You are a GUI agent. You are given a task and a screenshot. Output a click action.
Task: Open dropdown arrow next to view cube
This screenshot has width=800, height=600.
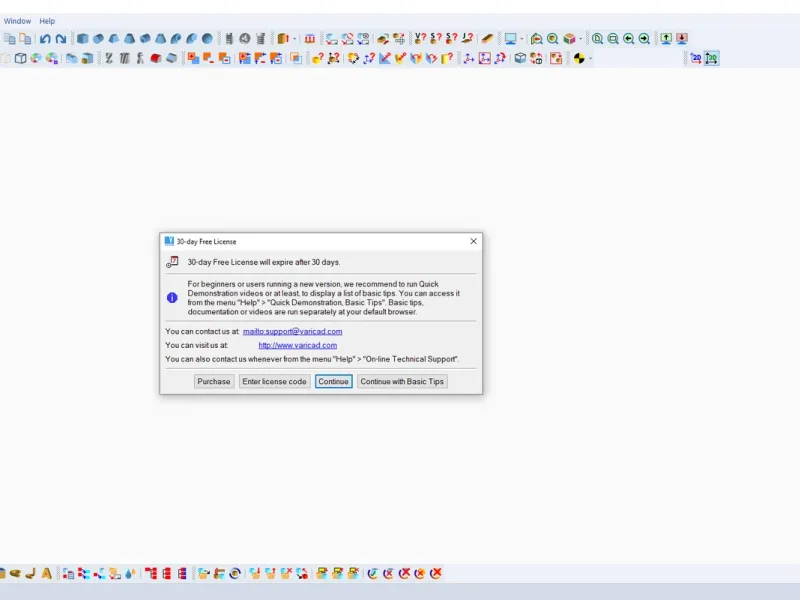[581, 39]
